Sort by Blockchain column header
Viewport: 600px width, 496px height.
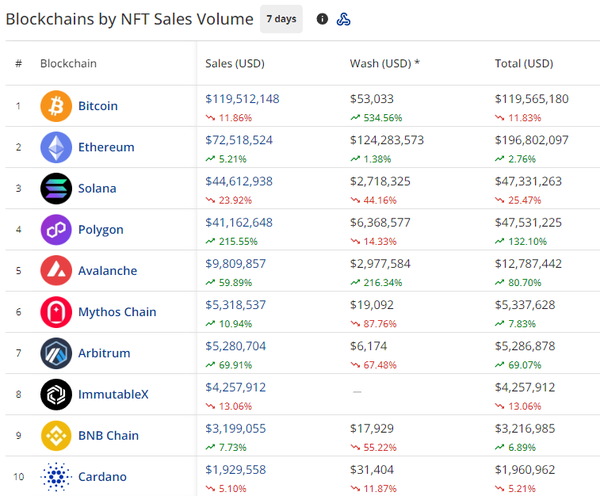tap(69, 64)
